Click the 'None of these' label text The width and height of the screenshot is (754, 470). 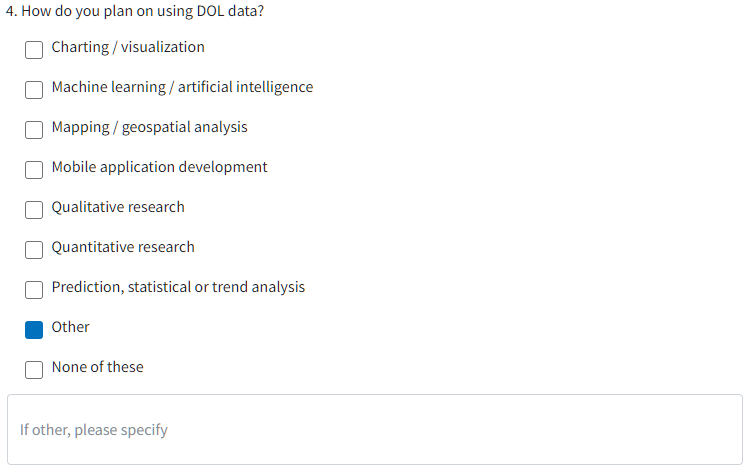coord(97,367)
